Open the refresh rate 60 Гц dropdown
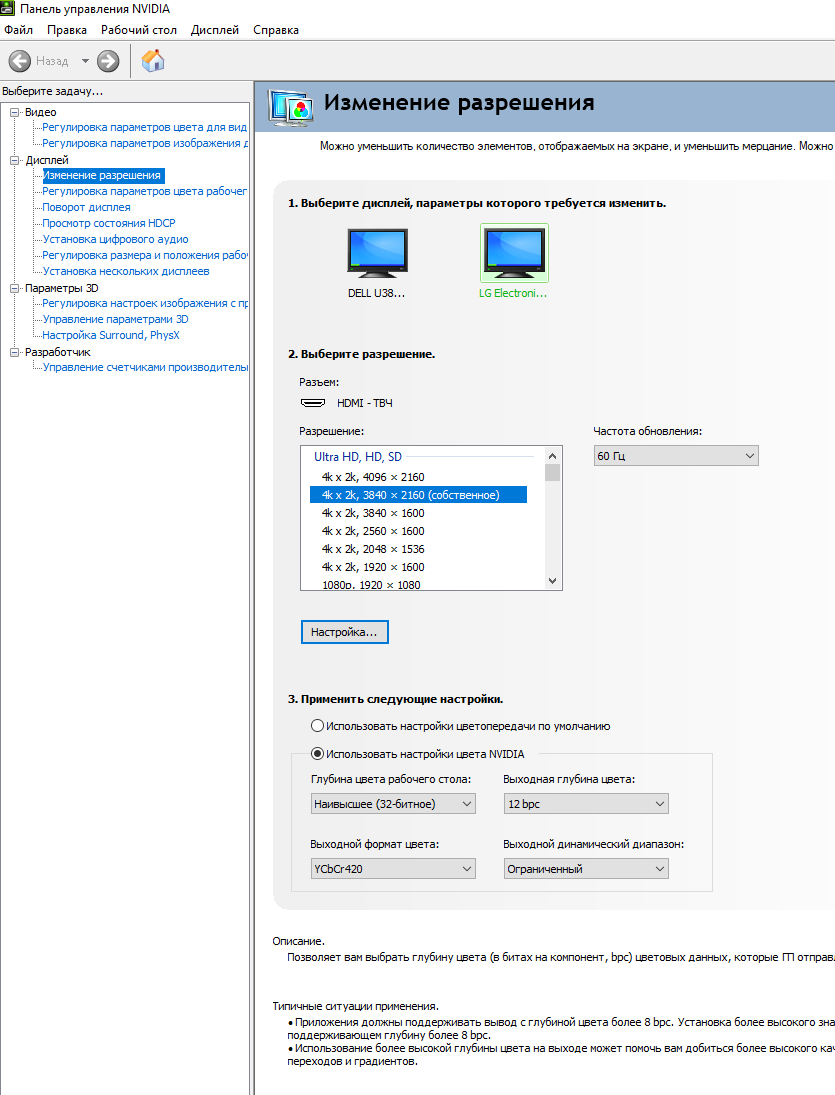The height and width of the screenshot is (1095, 835). point(675,456)
